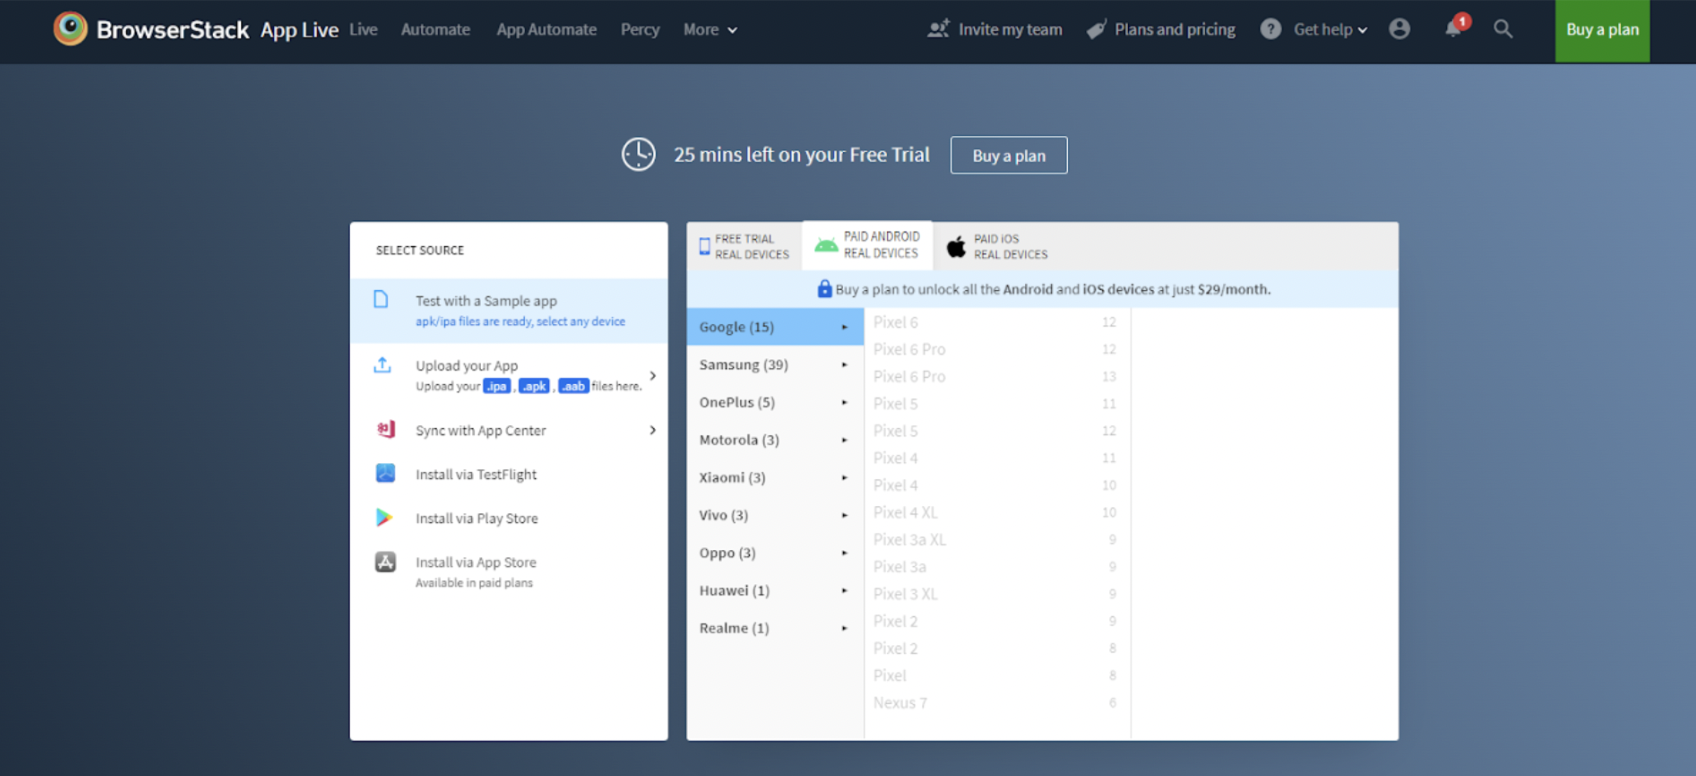Open the App Automate menu item

pos(546,30)
